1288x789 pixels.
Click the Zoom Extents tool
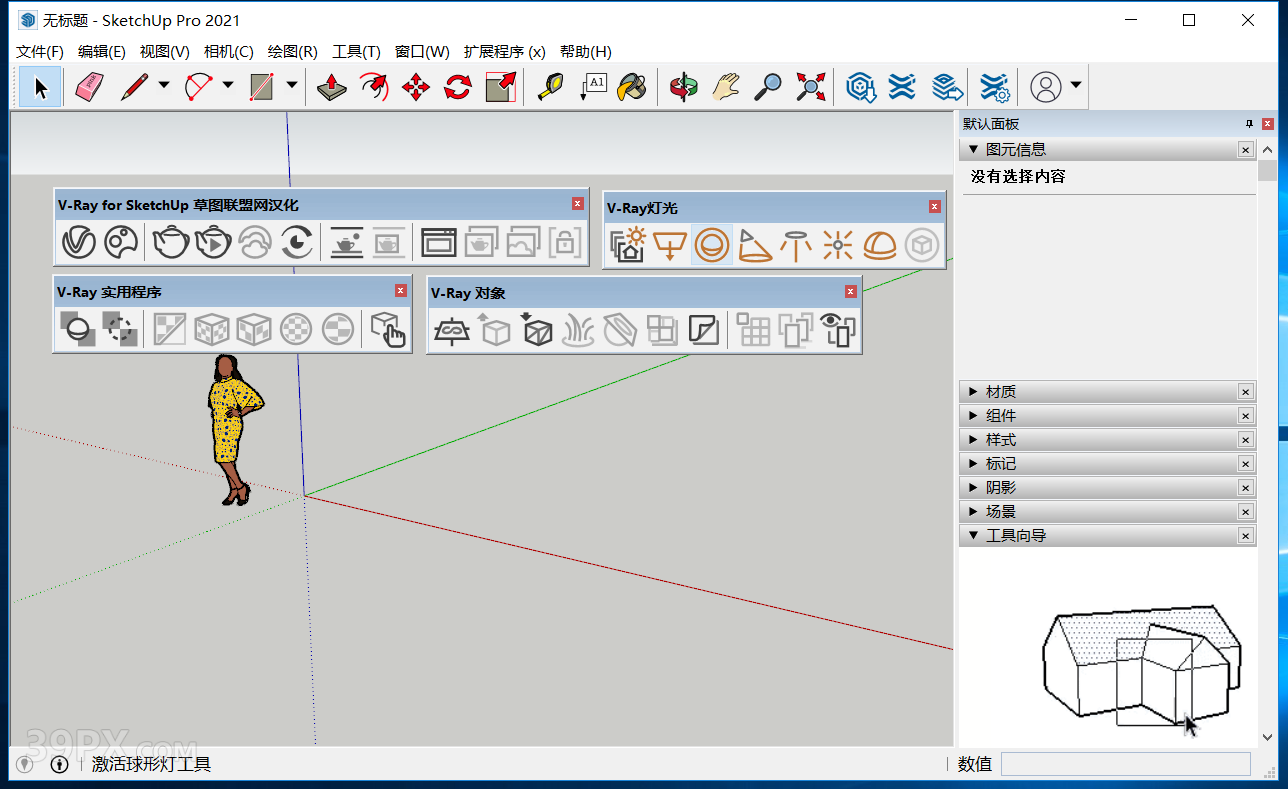coord(810,87)
